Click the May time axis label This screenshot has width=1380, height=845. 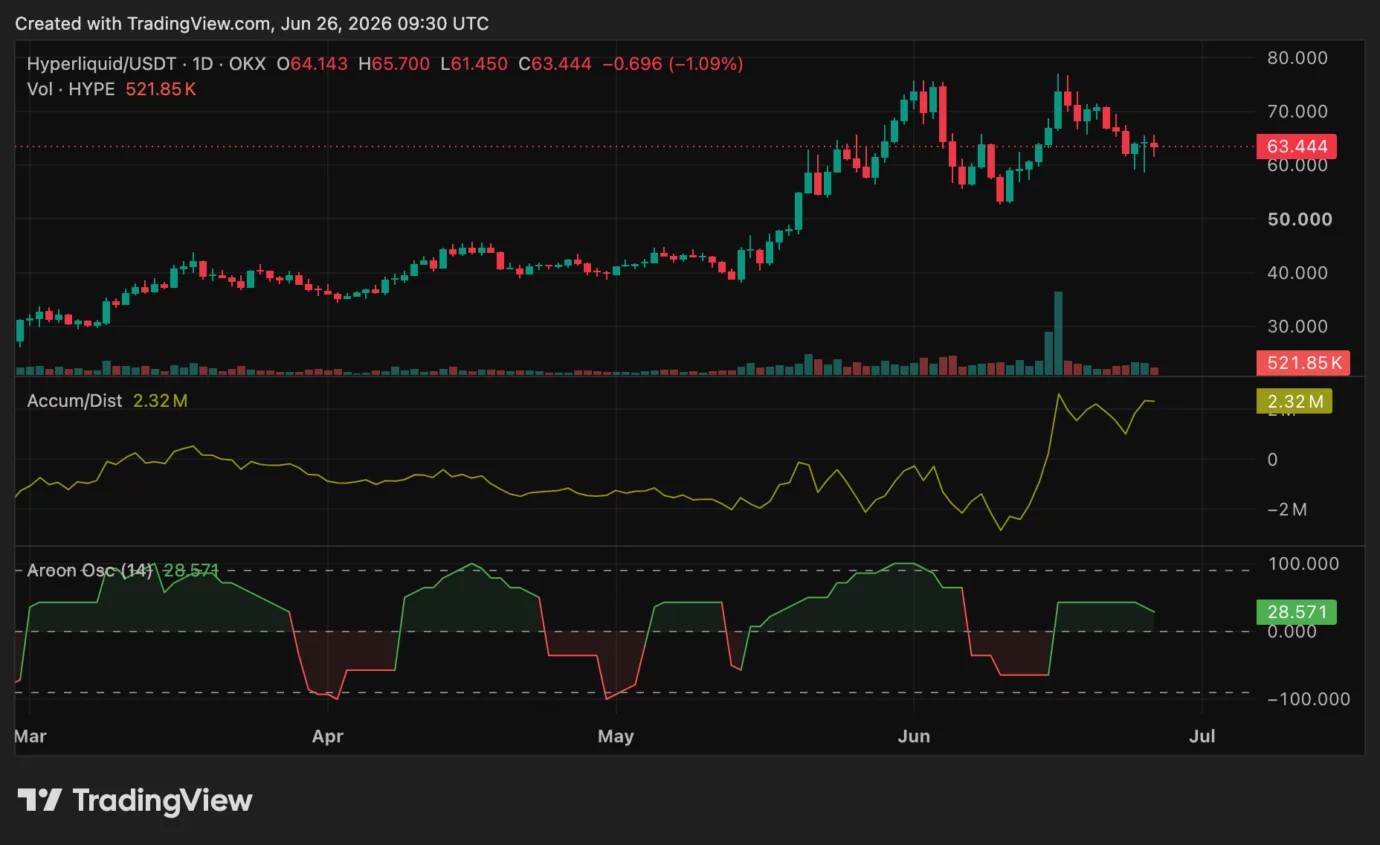(x=615, y=737)
